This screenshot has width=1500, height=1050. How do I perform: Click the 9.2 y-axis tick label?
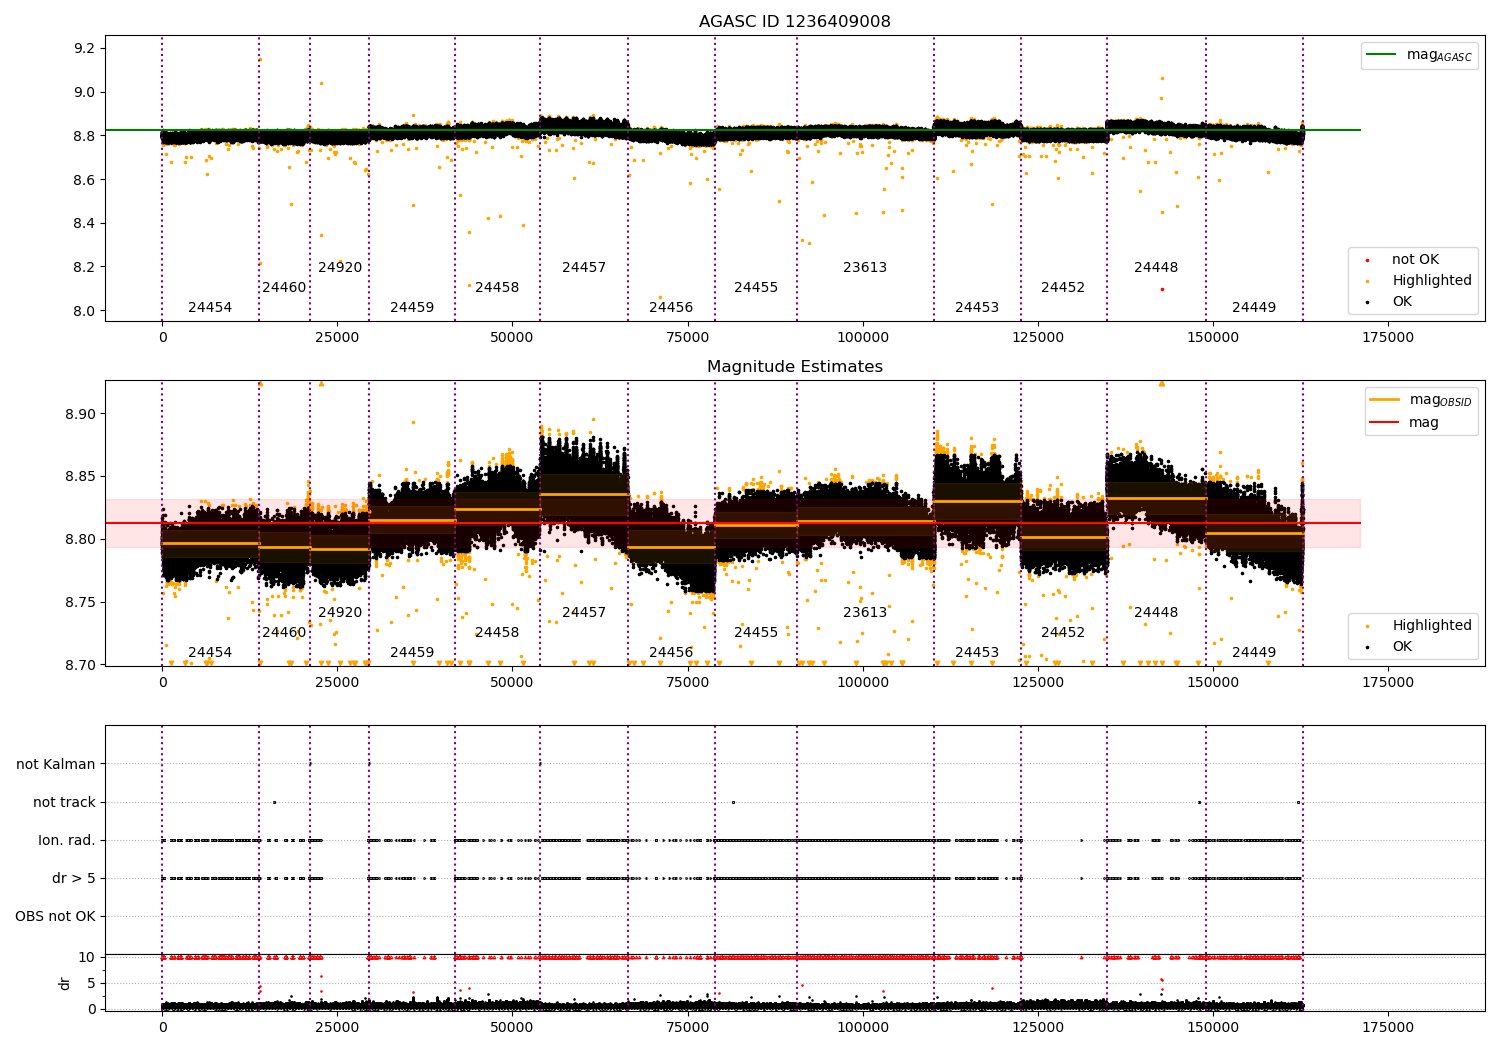85,49
